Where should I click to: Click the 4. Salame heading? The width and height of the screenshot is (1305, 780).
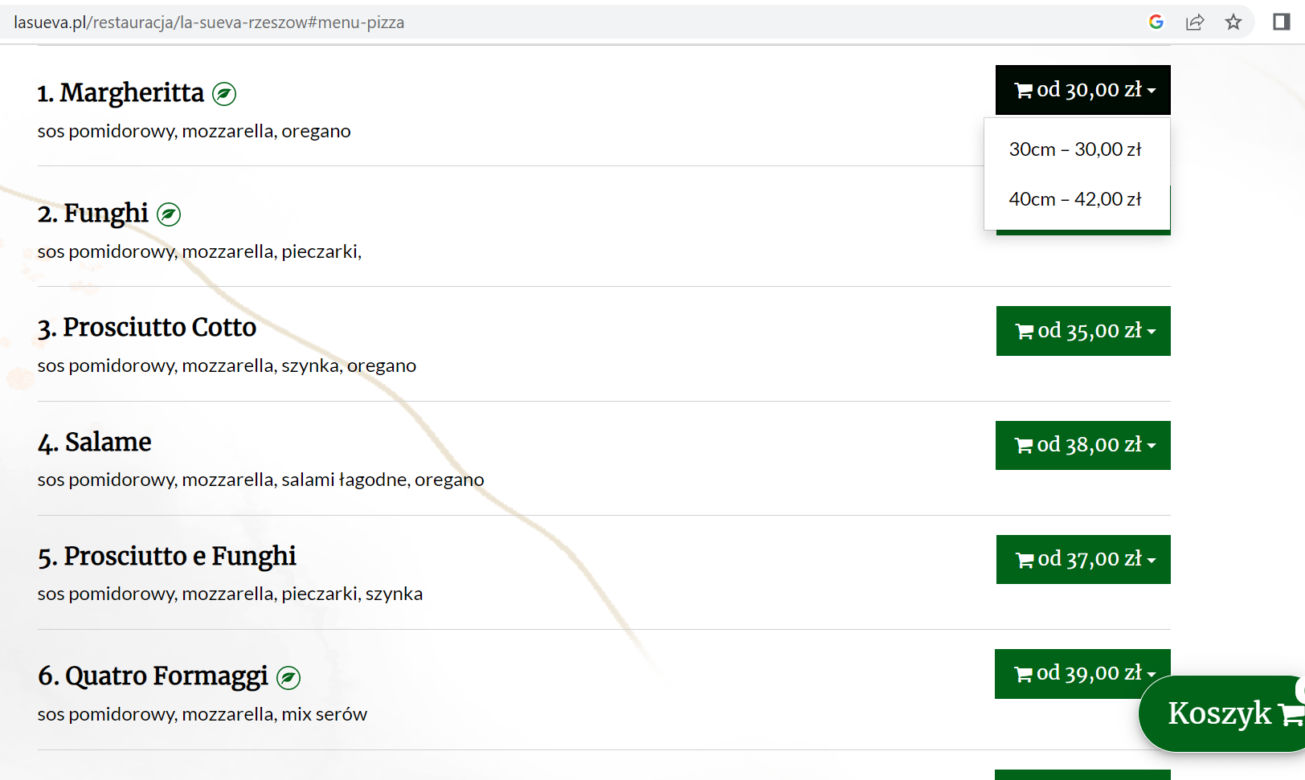coord(95,442)
